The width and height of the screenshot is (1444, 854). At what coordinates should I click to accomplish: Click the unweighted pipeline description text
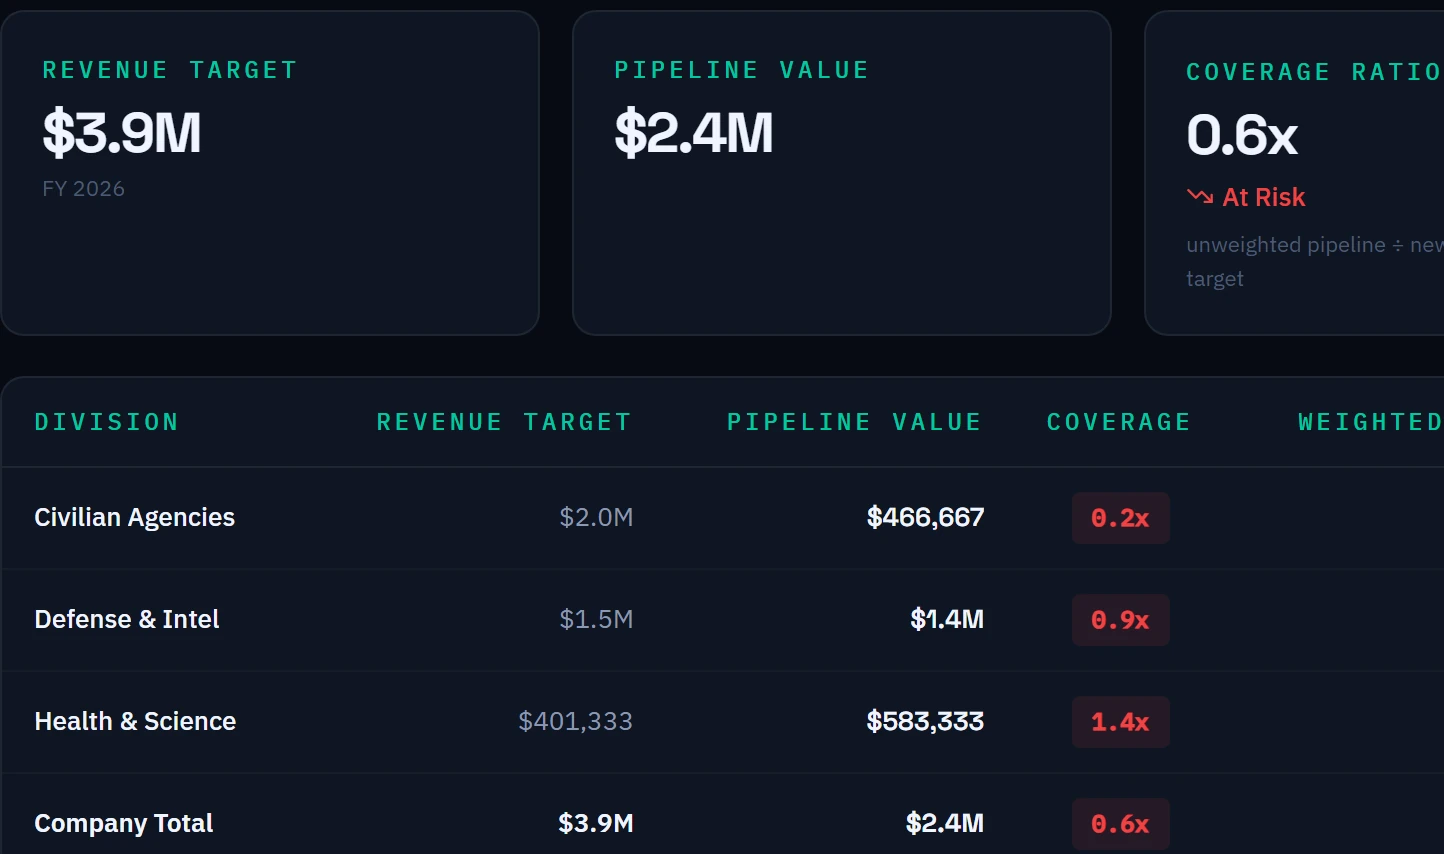pos(1315,262)
